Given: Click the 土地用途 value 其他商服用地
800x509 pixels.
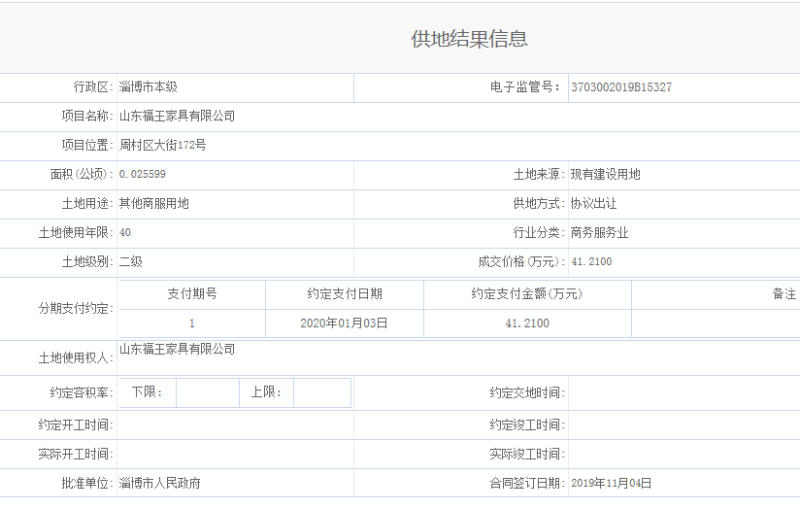Looking at the screenshot, I should click(154, 203).
